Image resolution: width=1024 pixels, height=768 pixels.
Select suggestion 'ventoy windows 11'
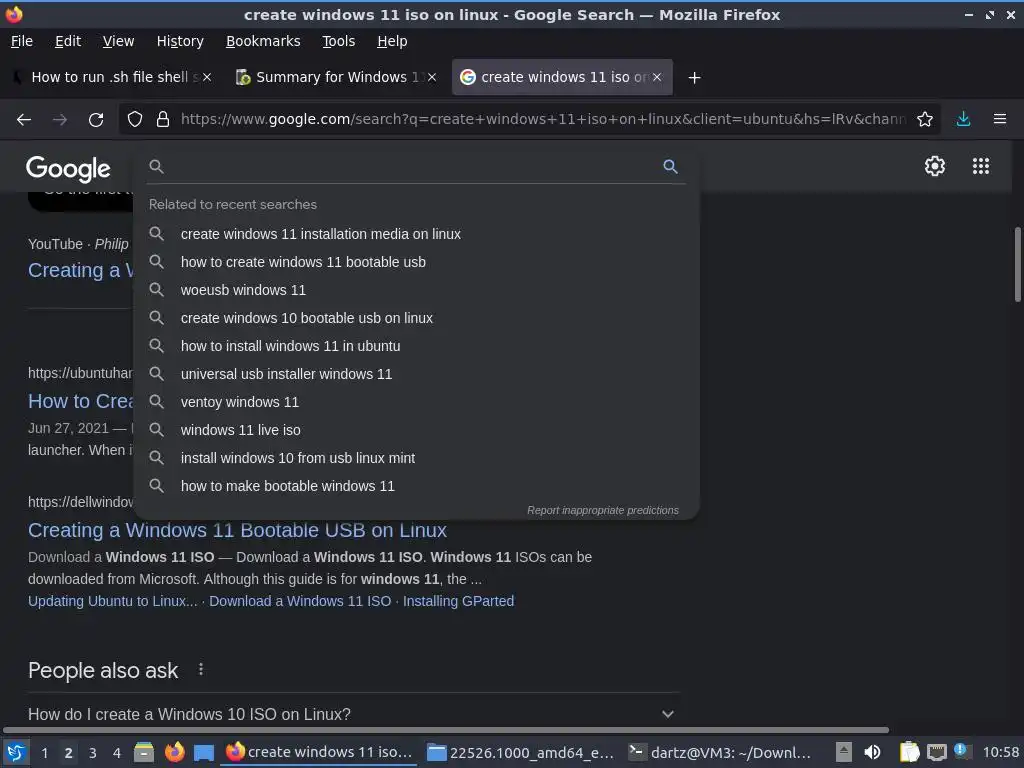click(x=416, y=402)
